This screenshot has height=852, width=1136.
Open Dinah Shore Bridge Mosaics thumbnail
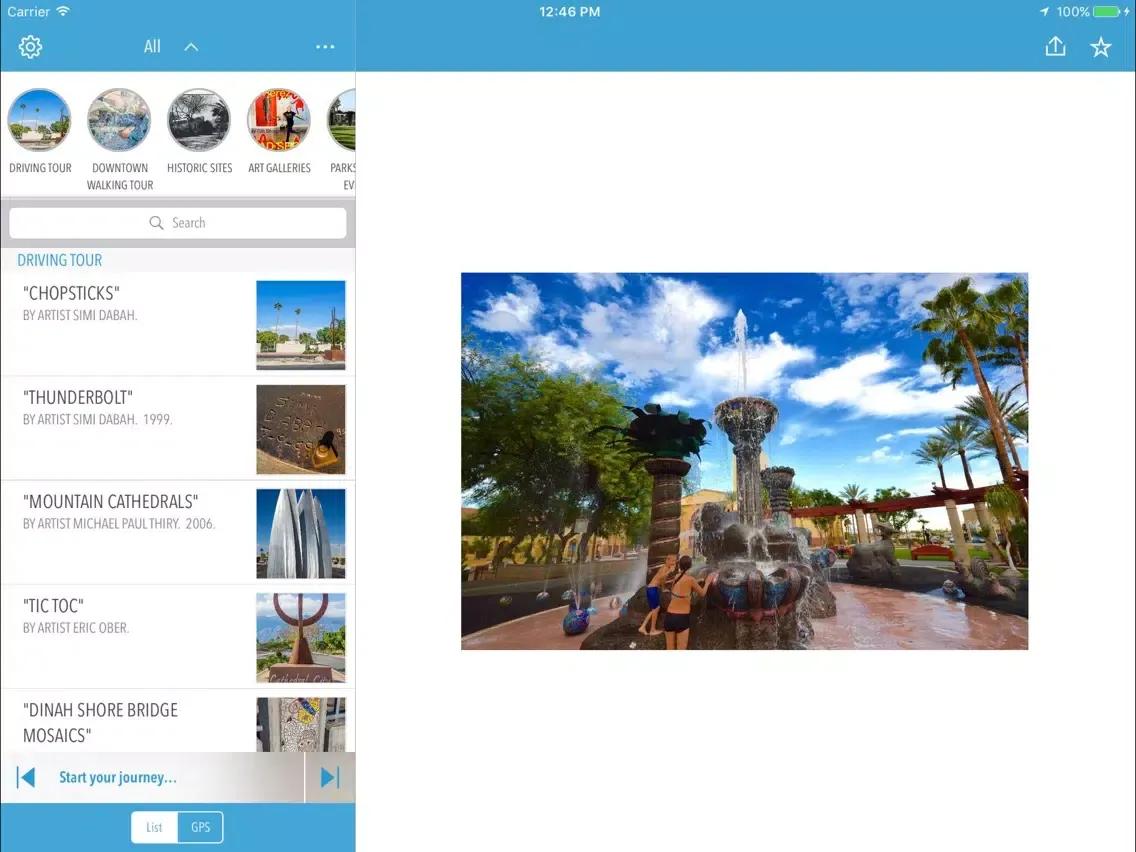[301, 724]
